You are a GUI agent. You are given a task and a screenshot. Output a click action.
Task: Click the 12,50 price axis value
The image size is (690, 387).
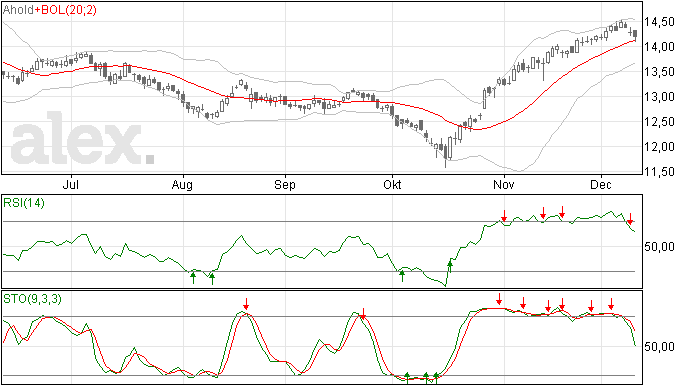pos(659,122)
